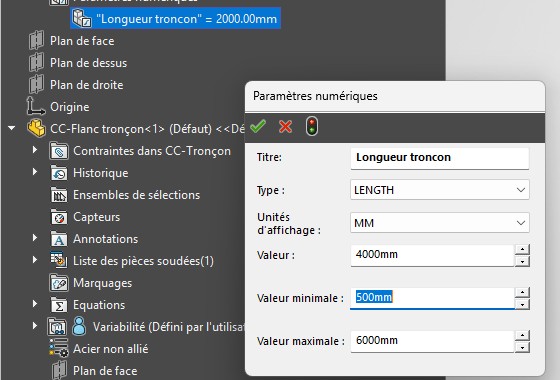Viewport: 560px width, 380px height.
Task: Increase Valeur with the up arrow
Action: [x=522, y=249]
